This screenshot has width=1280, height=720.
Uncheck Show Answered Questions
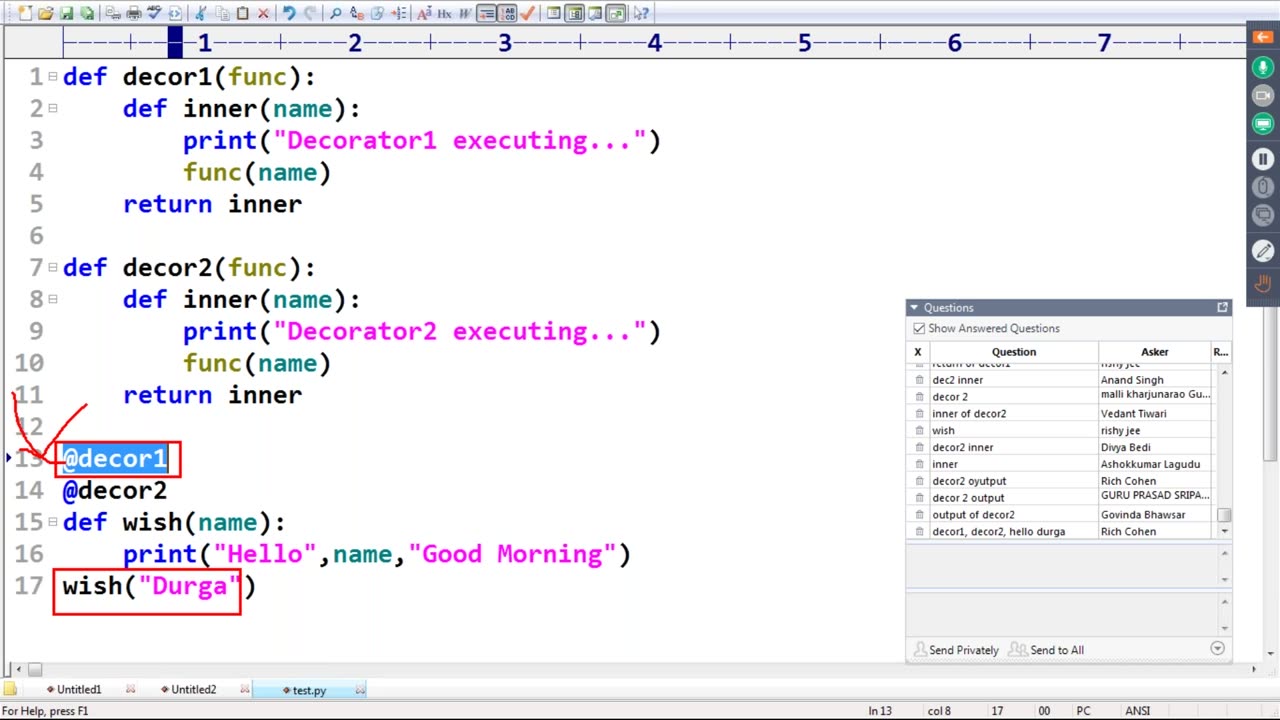pos(919,328)
